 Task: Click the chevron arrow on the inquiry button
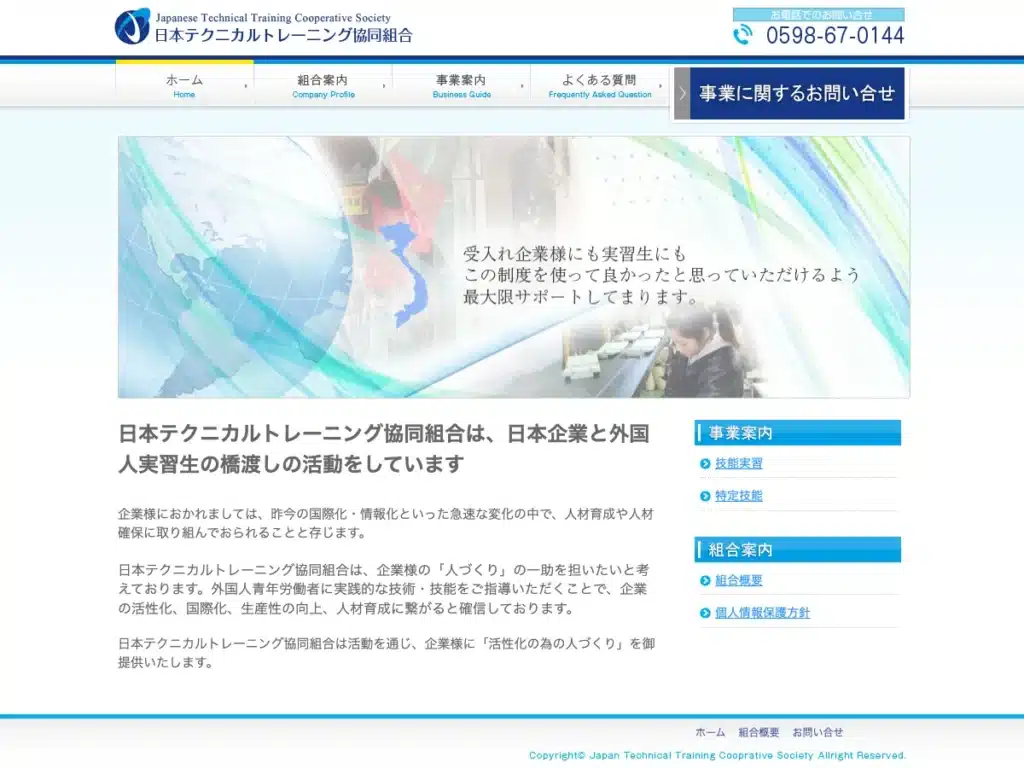[682, 93]
